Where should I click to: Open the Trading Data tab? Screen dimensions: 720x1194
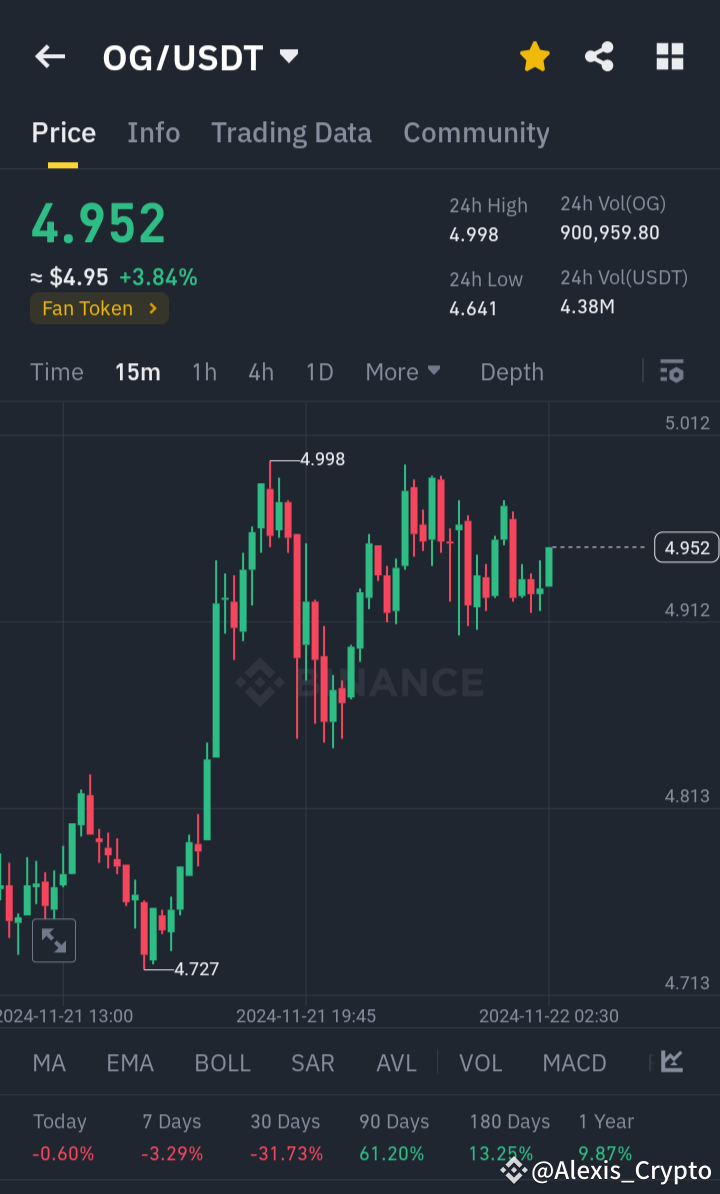[x=291, y=132]
